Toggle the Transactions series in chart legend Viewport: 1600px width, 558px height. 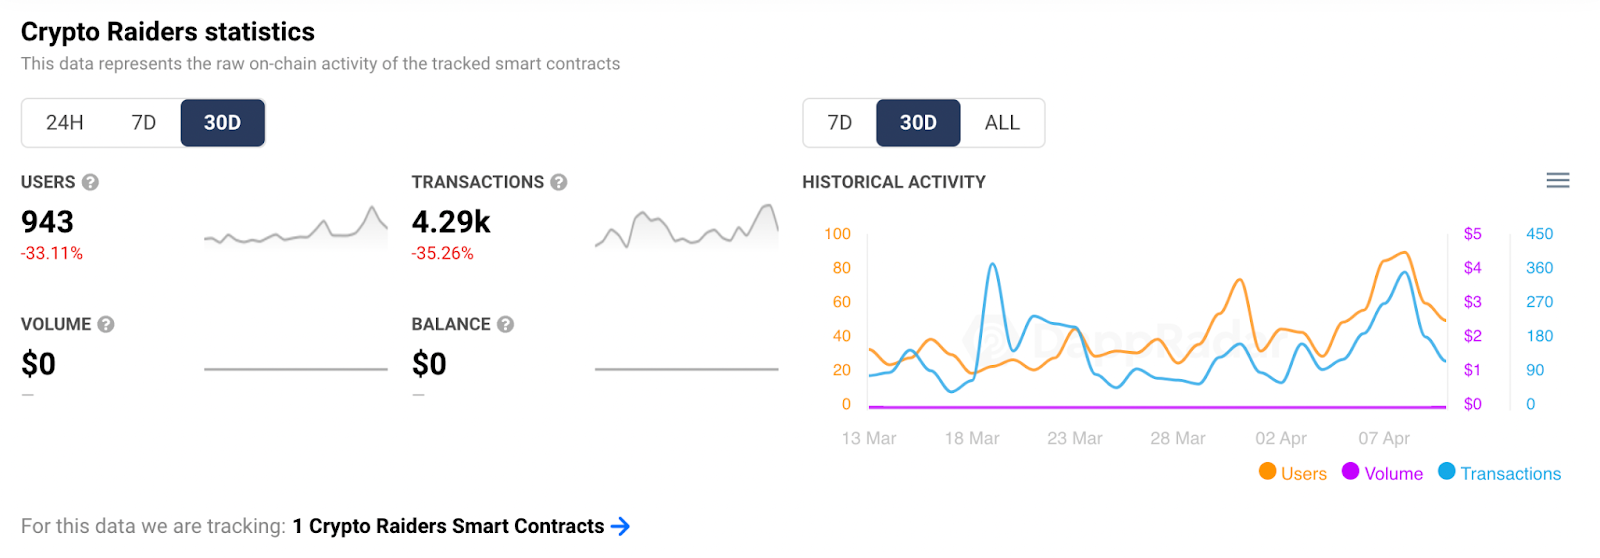coord(1510,474)
